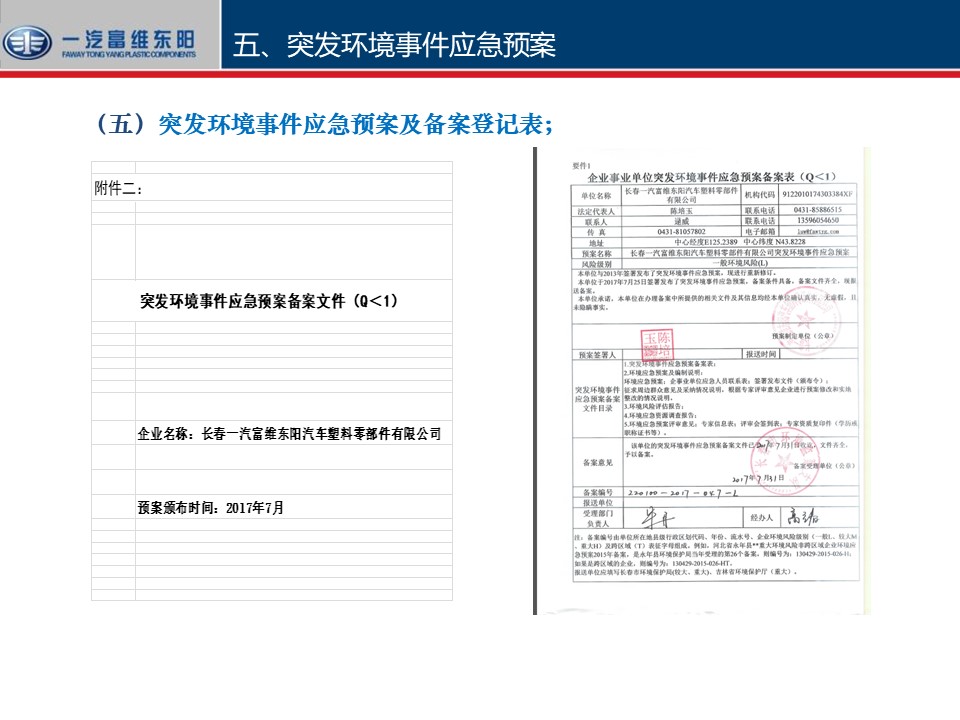This screenshot has width=960, height=720.
Task: Click the handwritten signature beside 经办人
Action: 803,517
